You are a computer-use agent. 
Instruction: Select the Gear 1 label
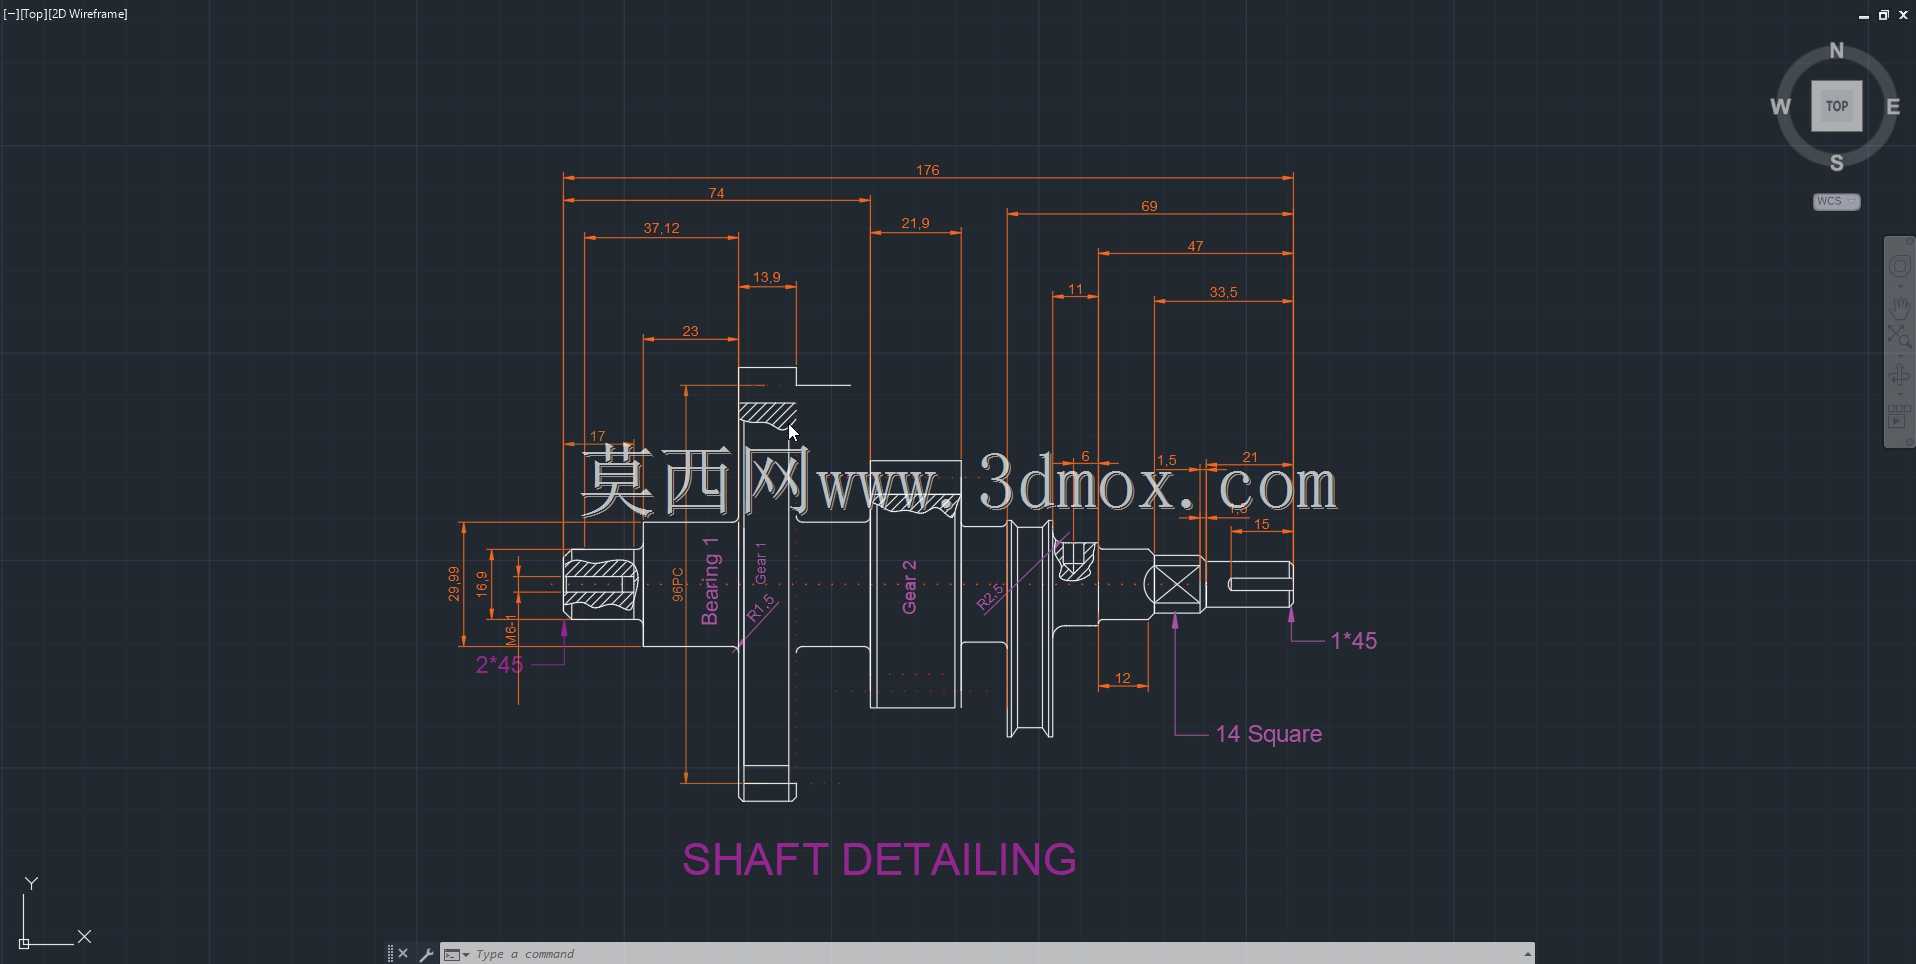tap(761, 564)
